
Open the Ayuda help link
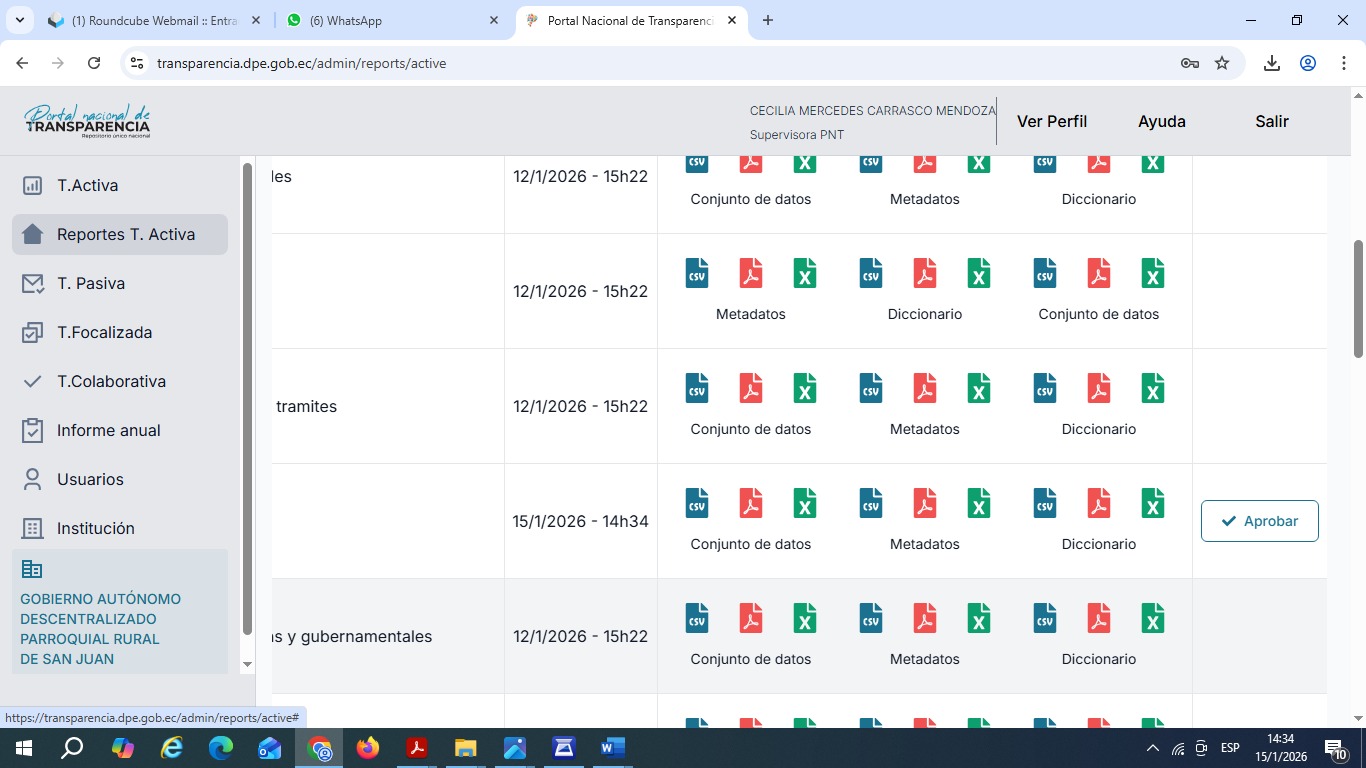point(1161,121)
